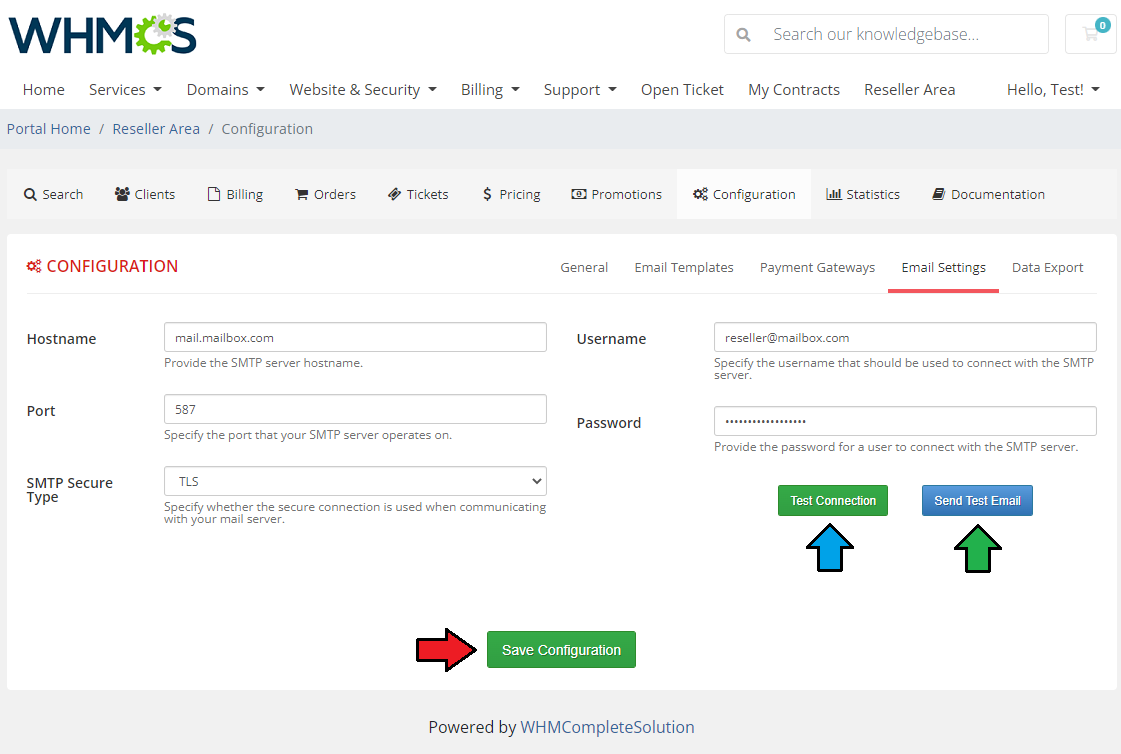Click the Orders cart icon
The image size is (1121, 754).
click(302, 194)
